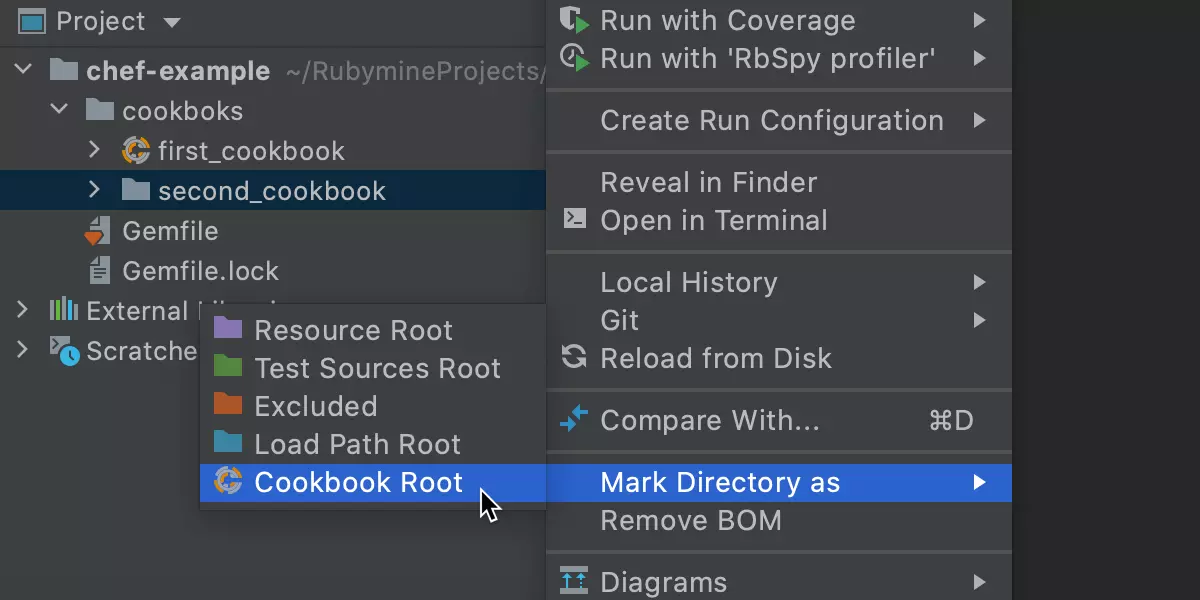Open Run with 'RbSpy profiler' item
1200x600 pixels.
point(779,58)
